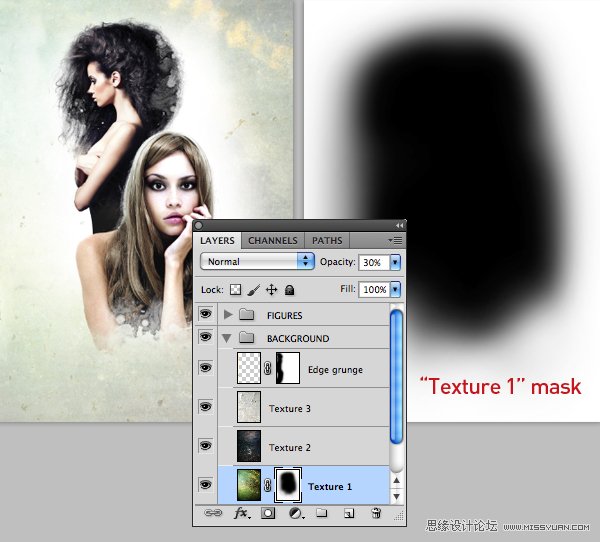Hide the FIGURES group
Image resolution: width=600 pixels, height=542 pixels.
[x=205, y=314]
